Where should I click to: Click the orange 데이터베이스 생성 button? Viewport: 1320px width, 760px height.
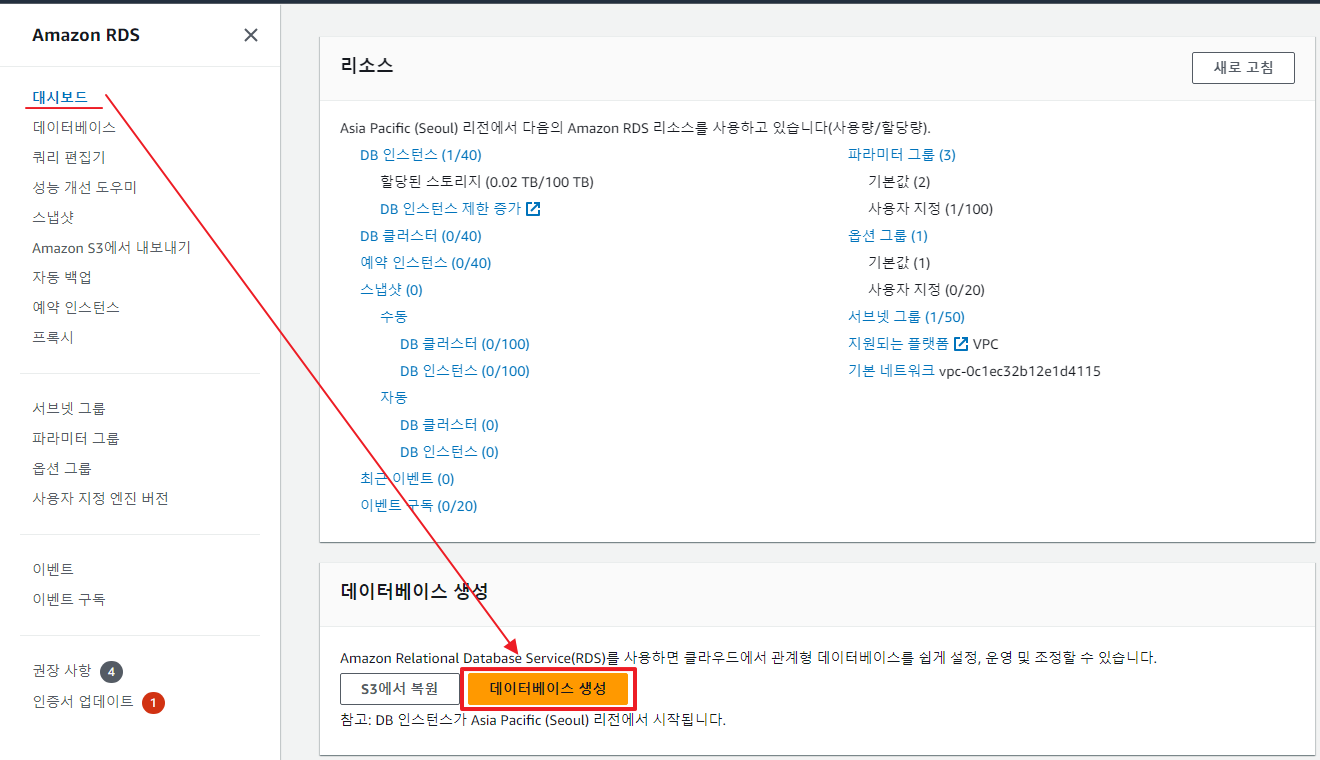pos(548,689)
